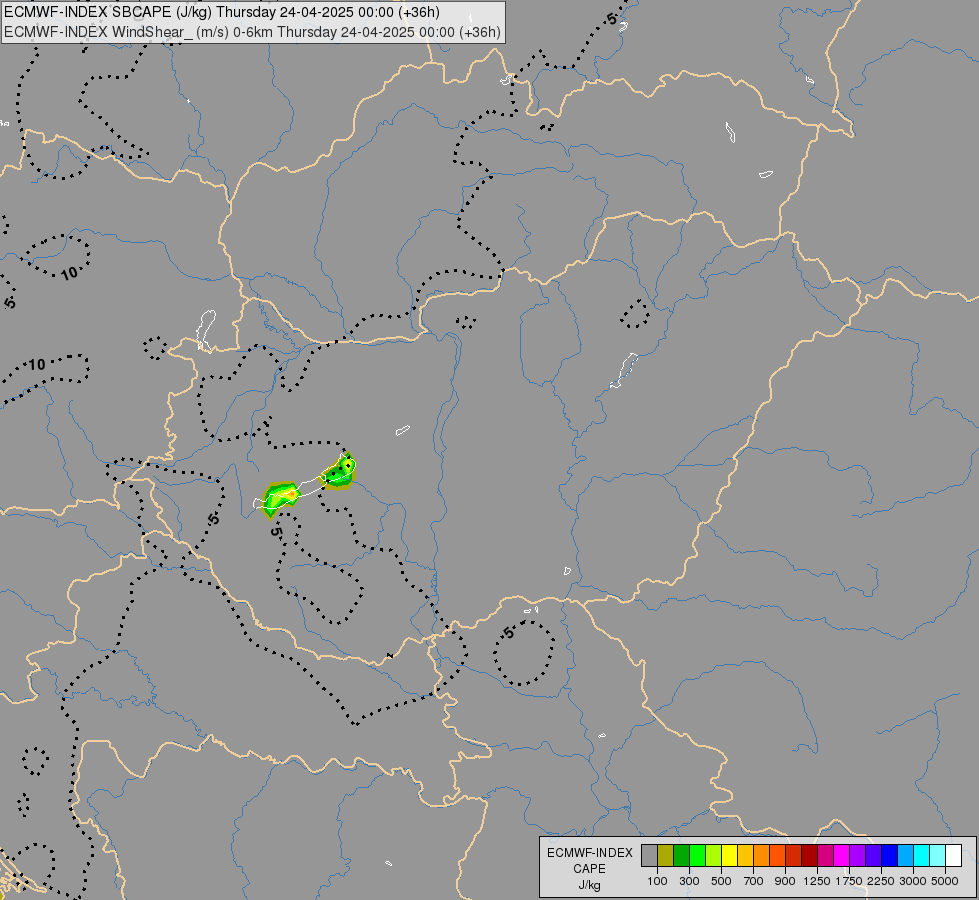
Task: Click the olive swatch in CAPE legend
Action: click(x=666, y=856)
